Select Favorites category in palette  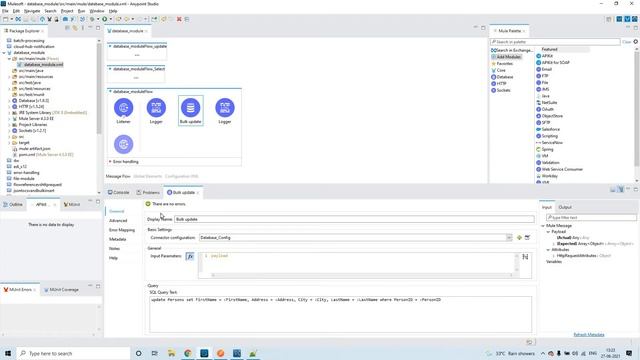(502, 64)
